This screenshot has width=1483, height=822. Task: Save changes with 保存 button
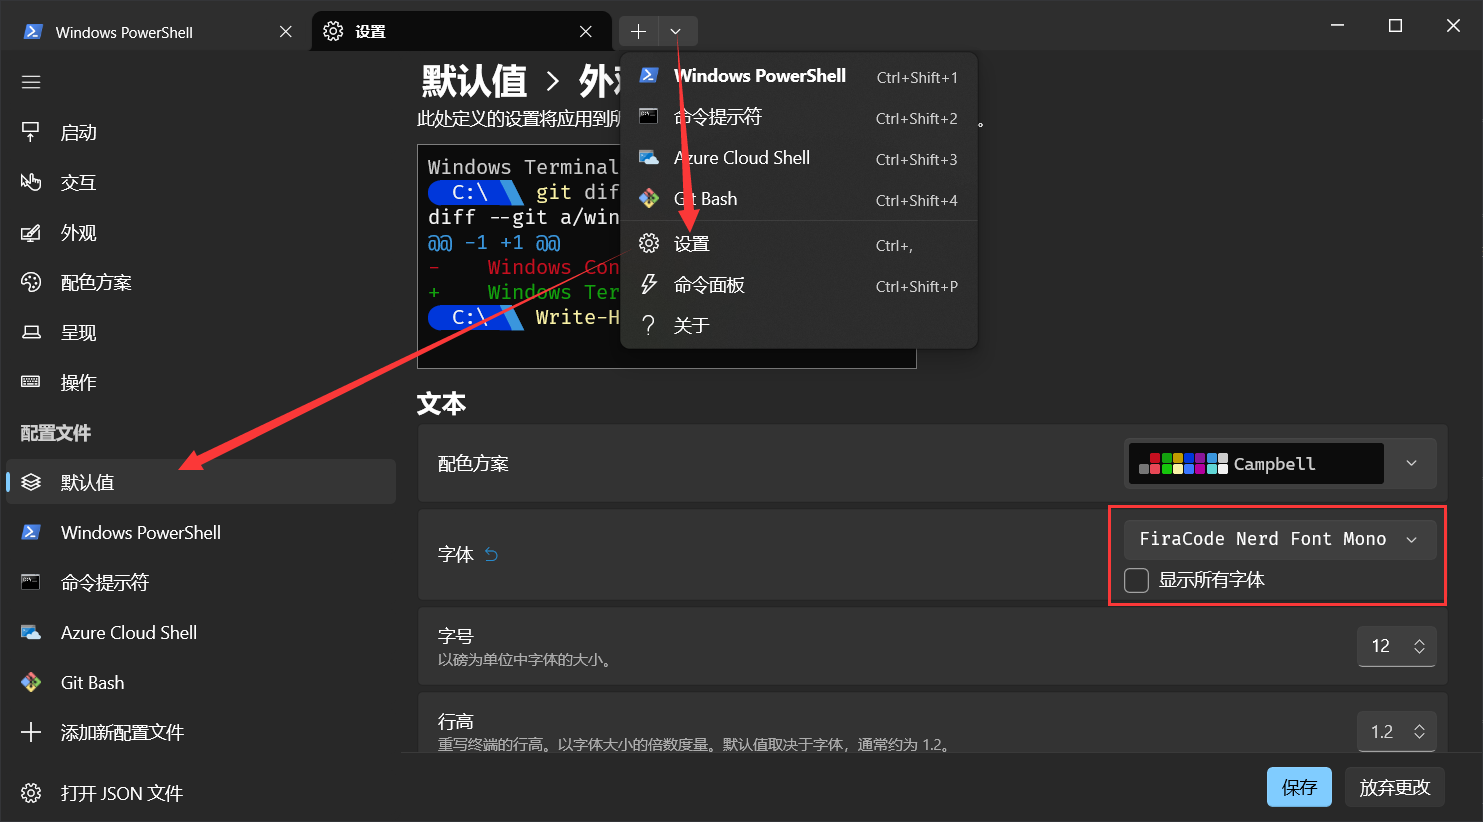(x=1299, y=787)
